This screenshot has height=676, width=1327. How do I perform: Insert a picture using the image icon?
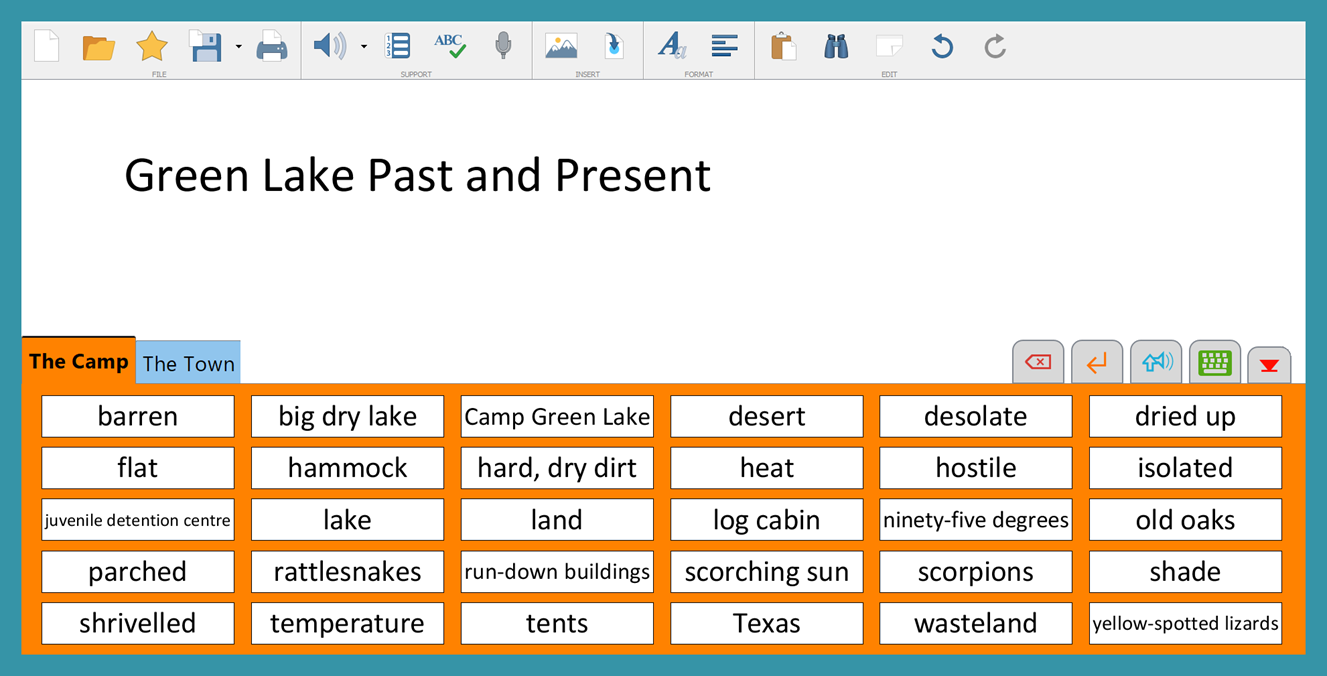coord(561,46)
